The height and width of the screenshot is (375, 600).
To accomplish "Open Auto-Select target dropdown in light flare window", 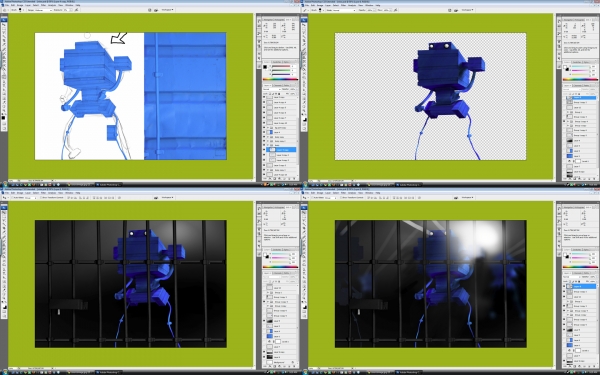I will click(x=331, y=197).
